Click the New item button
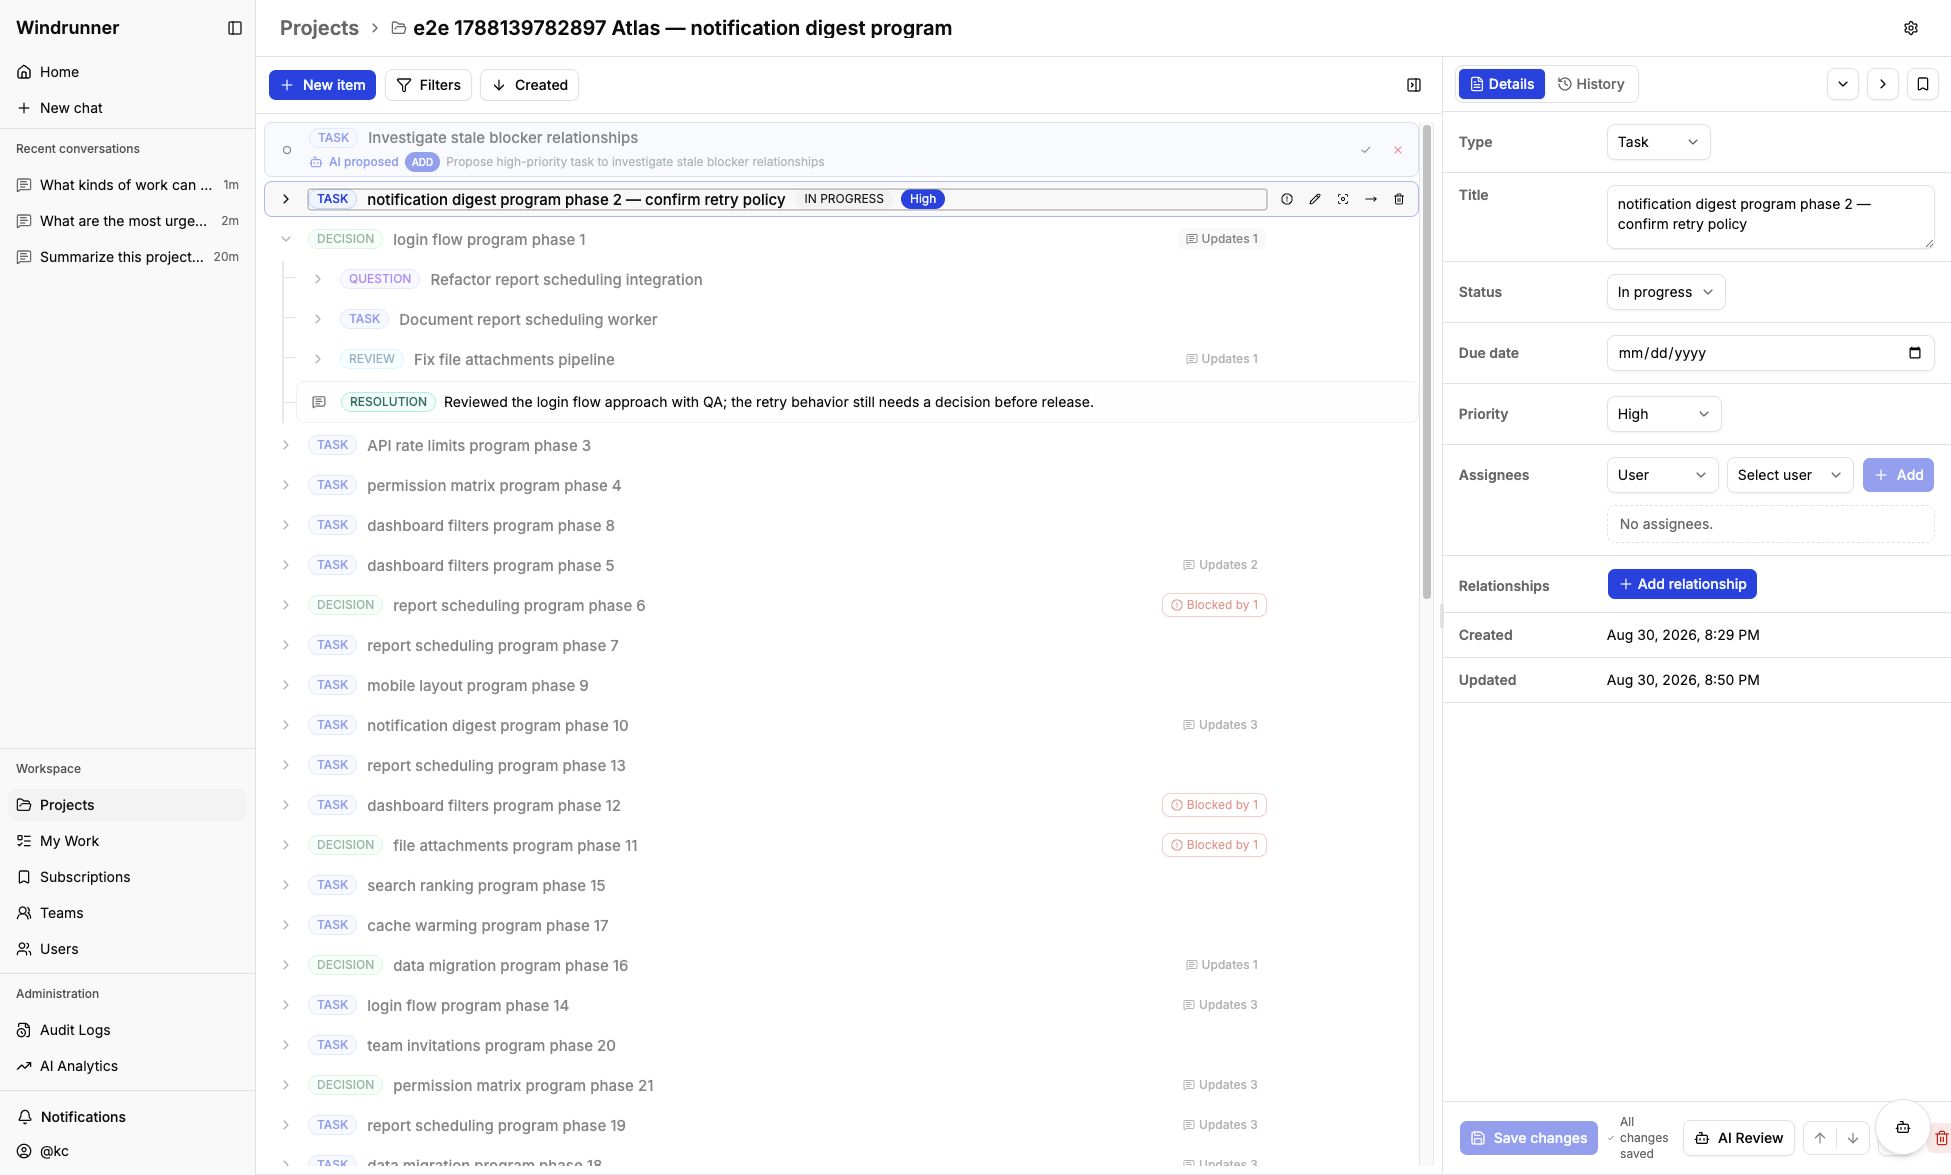The width and height of the screenshot is (1951, 1175). 322,85
